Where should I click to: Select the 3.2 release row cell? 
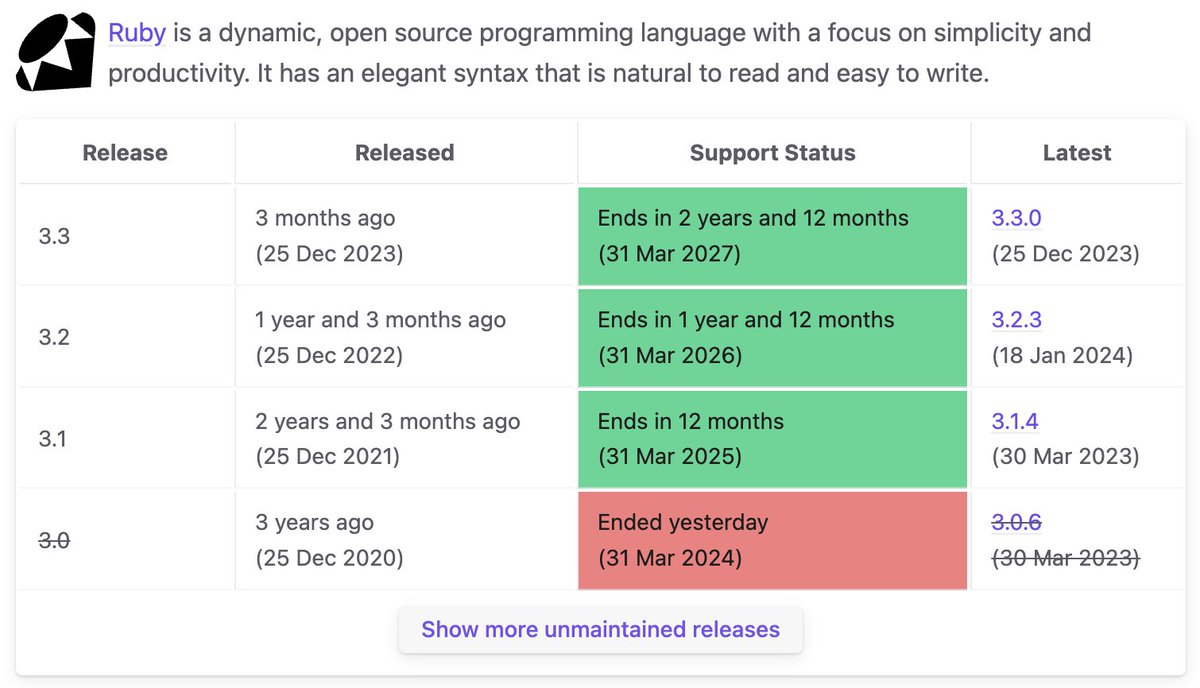point(126,338)
